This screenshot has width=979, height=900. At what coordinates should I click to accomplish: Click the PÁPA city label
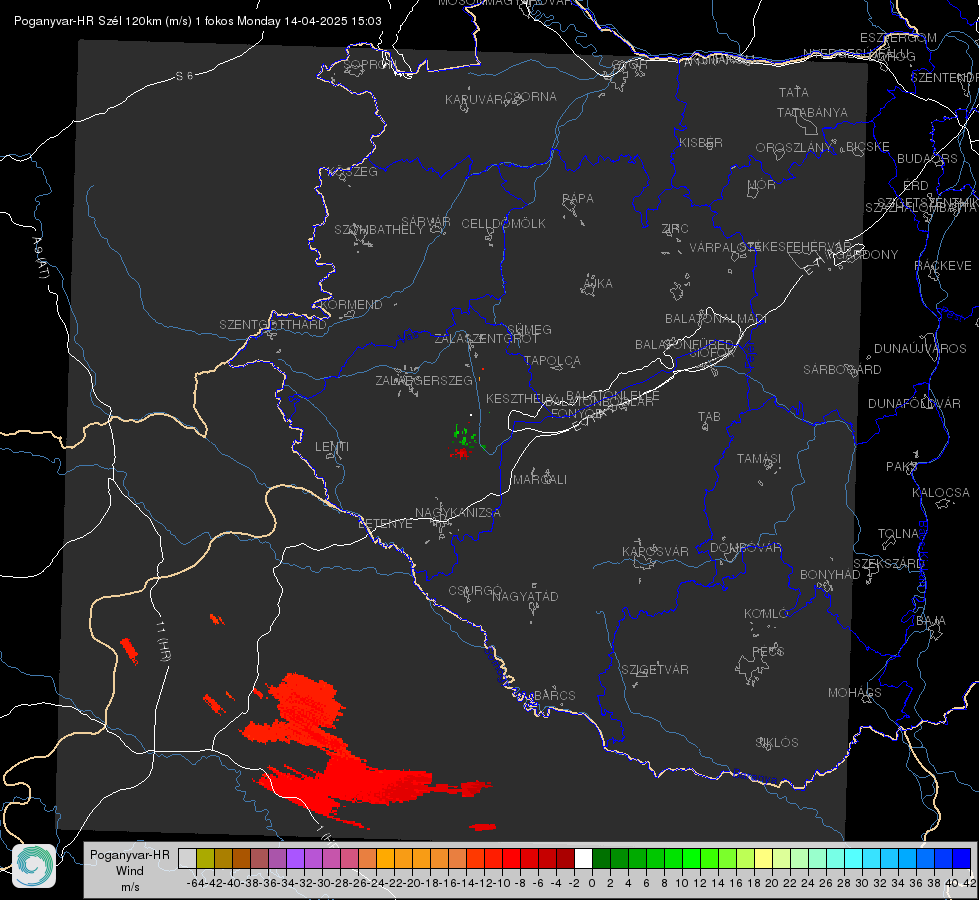578,199
